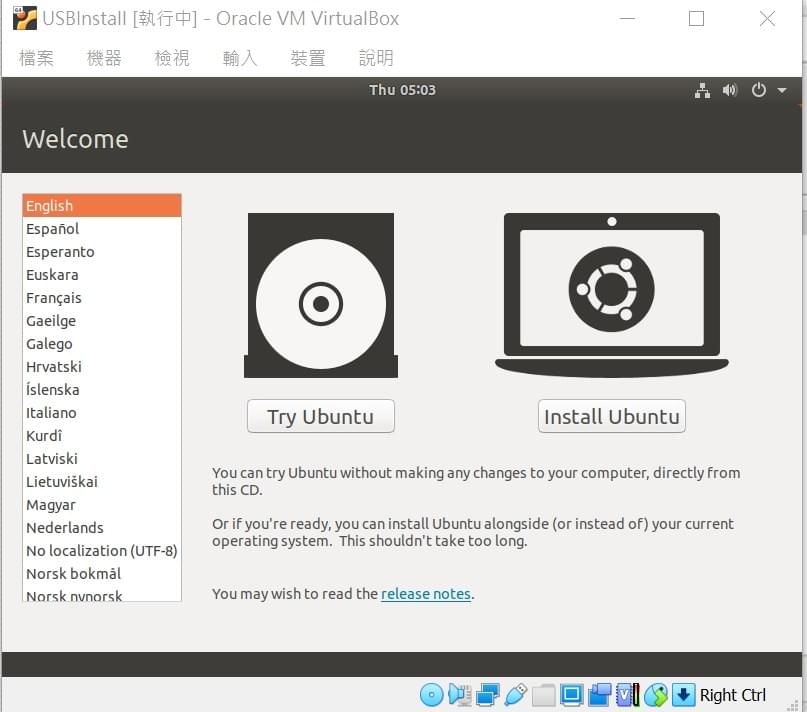Click the keyboard capture arrow icon

(x=683, y=695)
